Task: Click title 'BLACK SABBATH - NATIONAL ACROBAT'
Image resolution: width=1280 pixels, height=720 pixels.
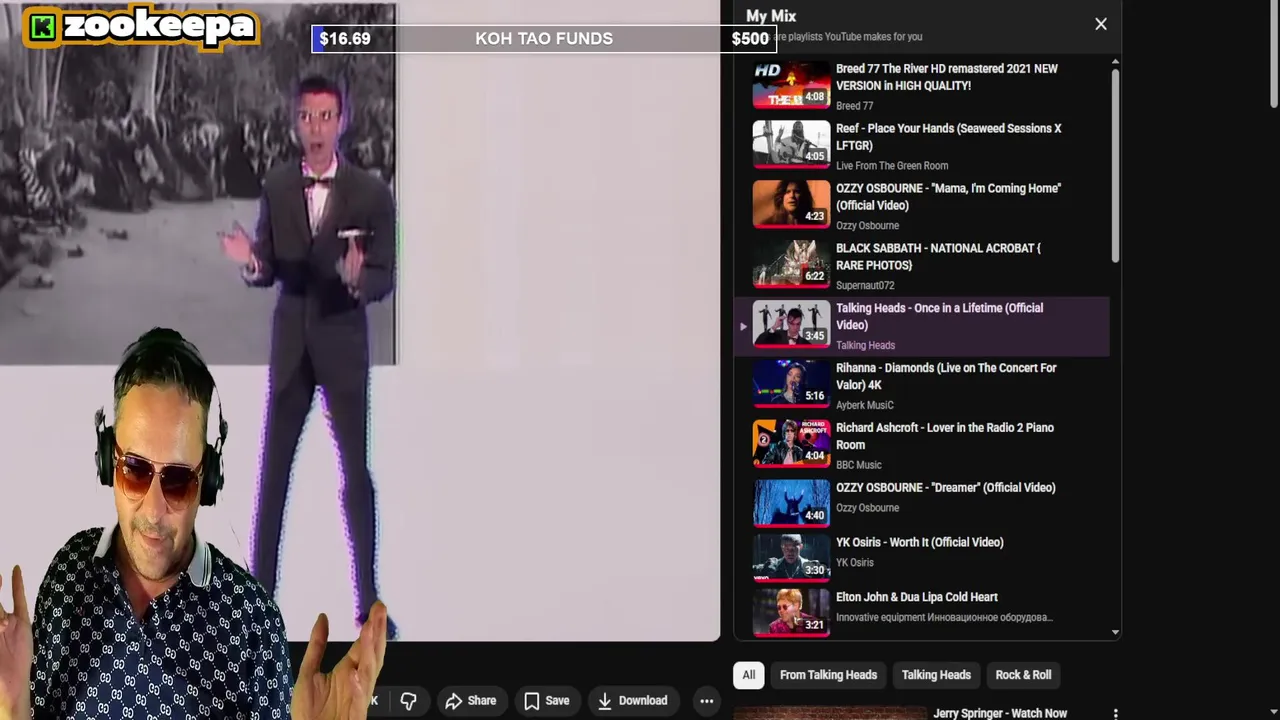Action: (x=938, y=257)
